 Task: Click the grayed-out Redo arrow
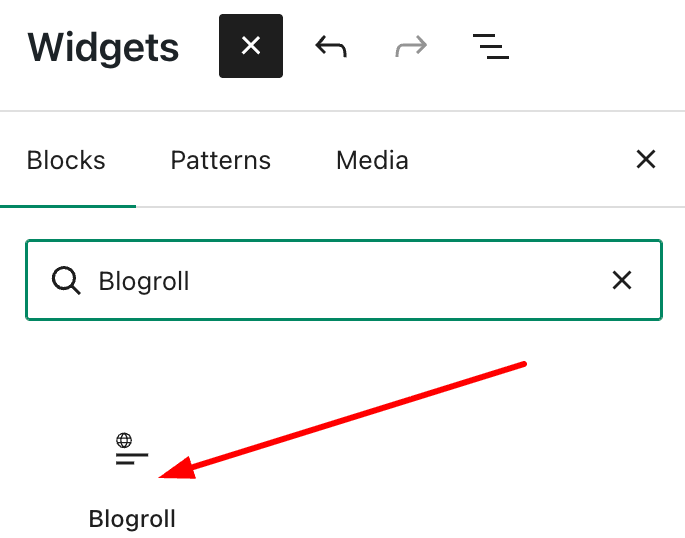click(410, 46)
